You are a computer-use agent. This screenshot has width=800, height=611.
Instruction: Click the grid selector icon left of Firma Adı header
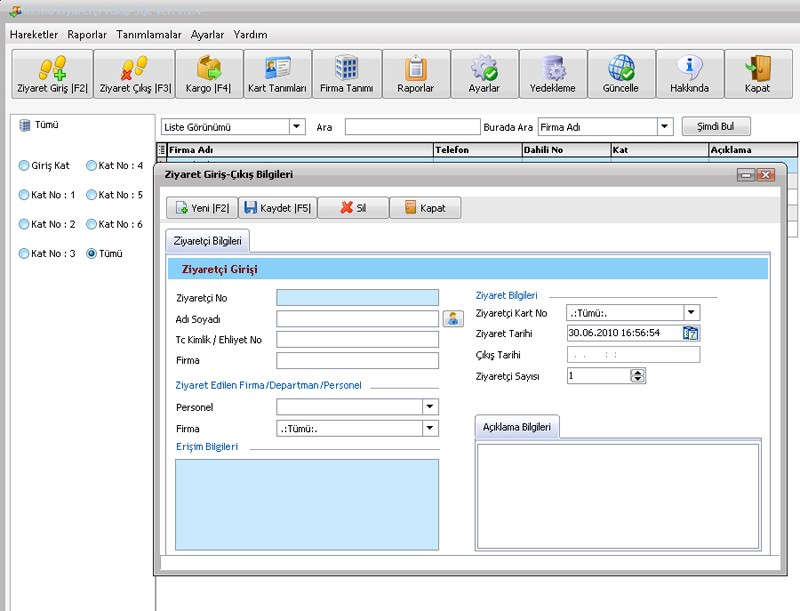click(162, 149)
